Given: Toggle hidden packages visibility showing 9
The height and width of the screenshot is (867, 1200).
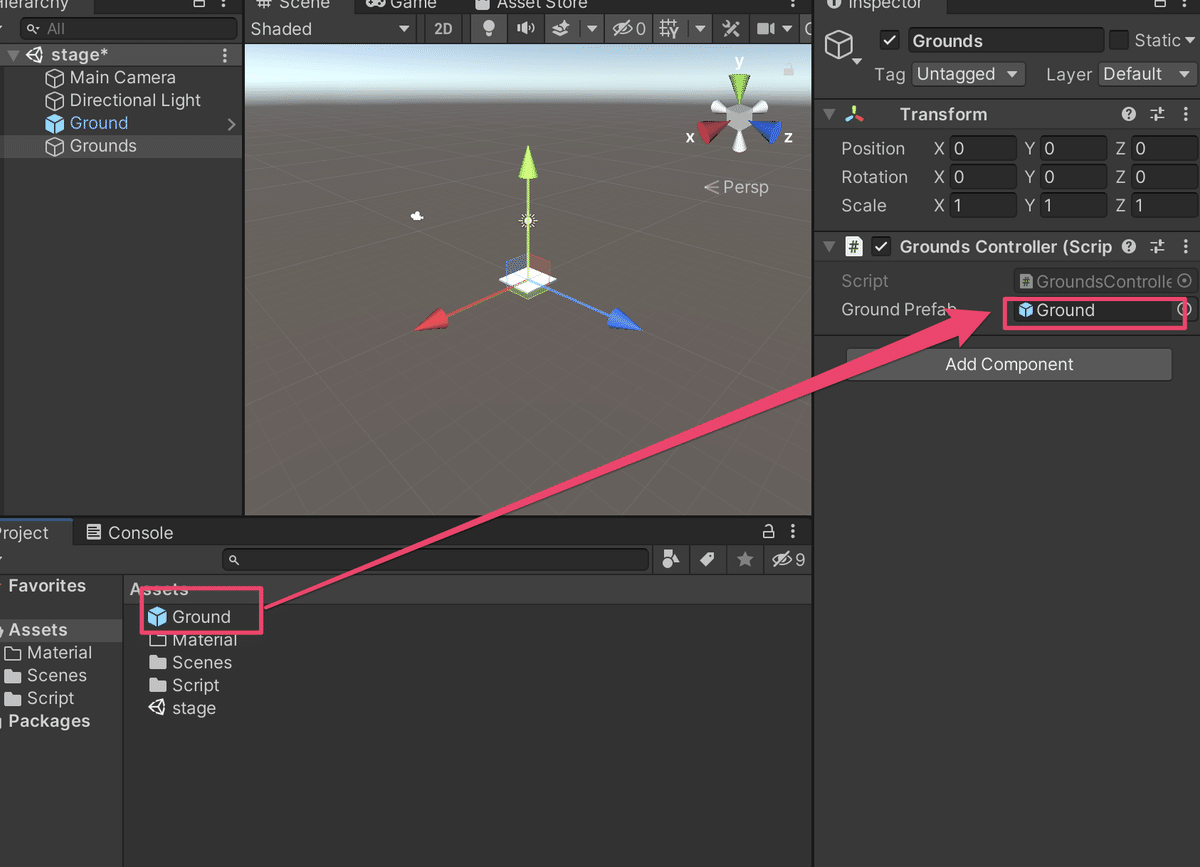Looking at the screenshot, I should [x=788, y=560].
